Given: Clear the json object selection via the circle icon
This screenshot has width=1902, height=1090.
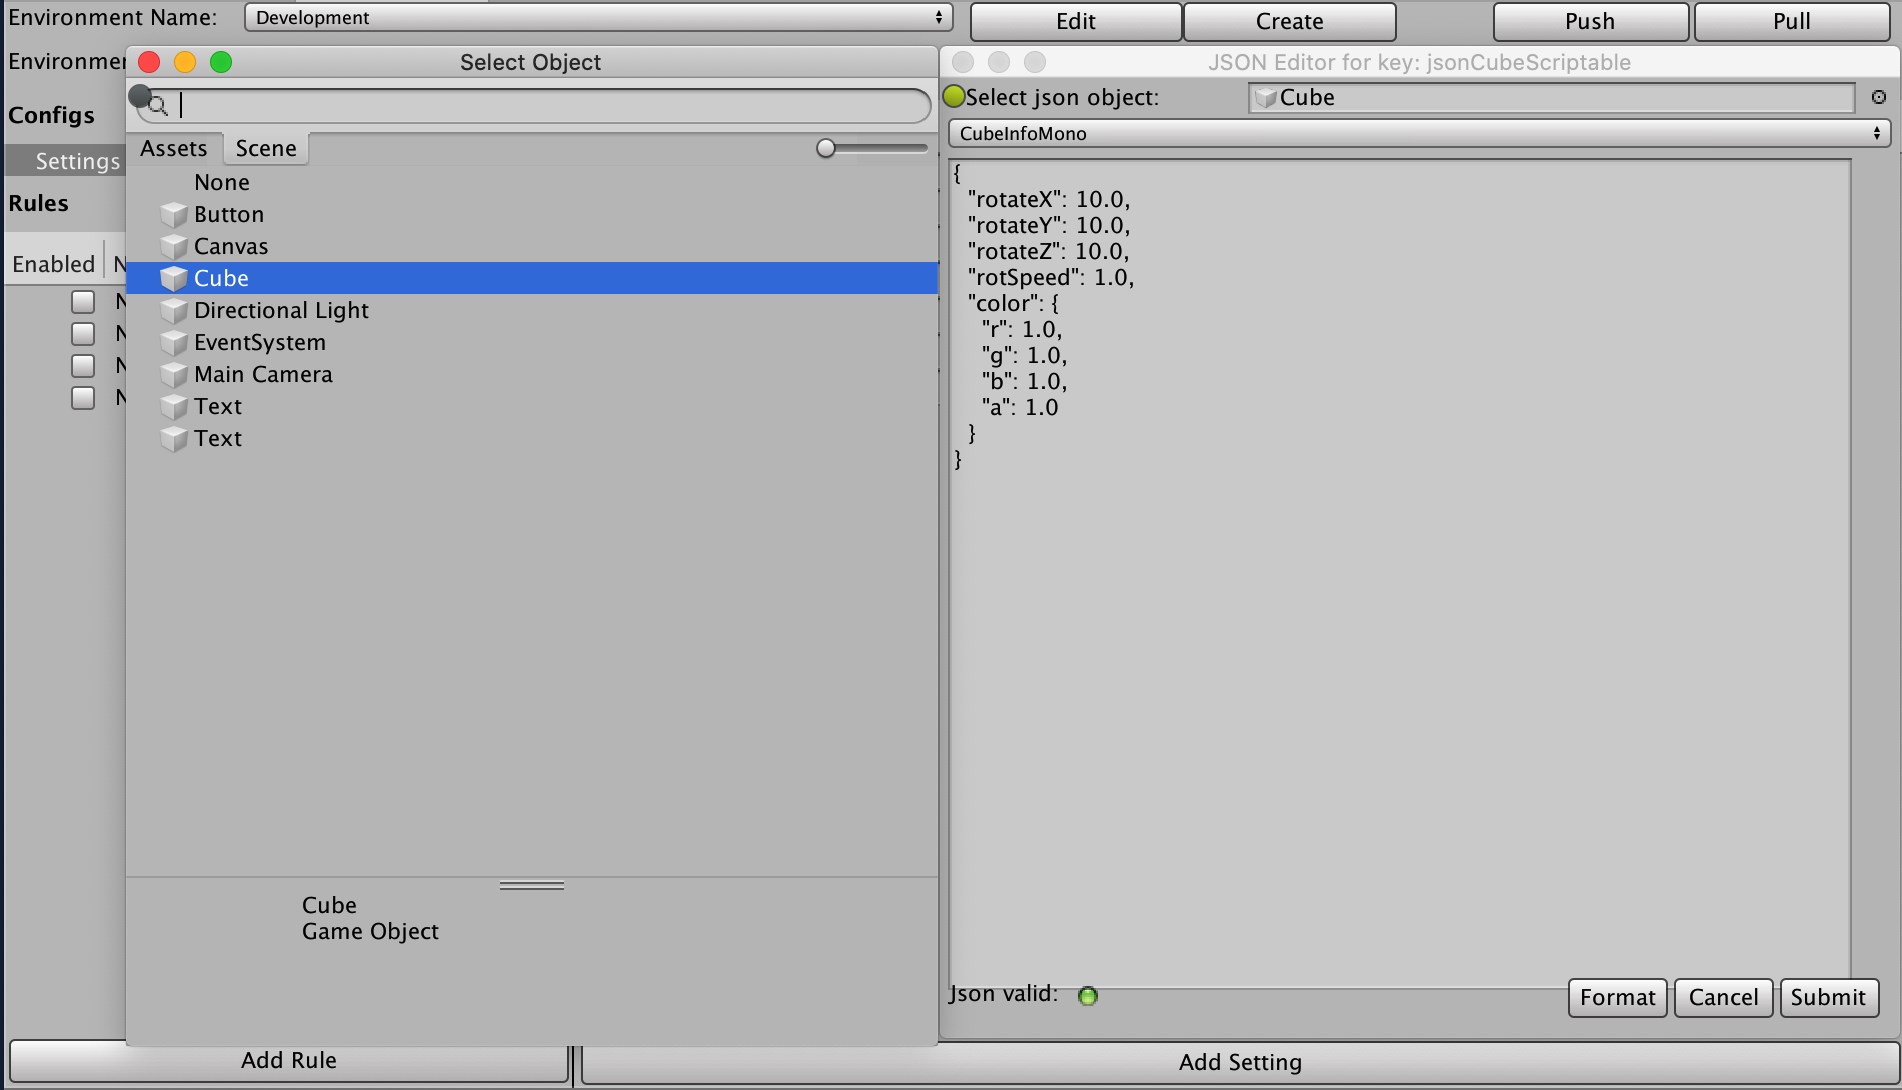Looking at the screenshot, I should [1879, 97].
